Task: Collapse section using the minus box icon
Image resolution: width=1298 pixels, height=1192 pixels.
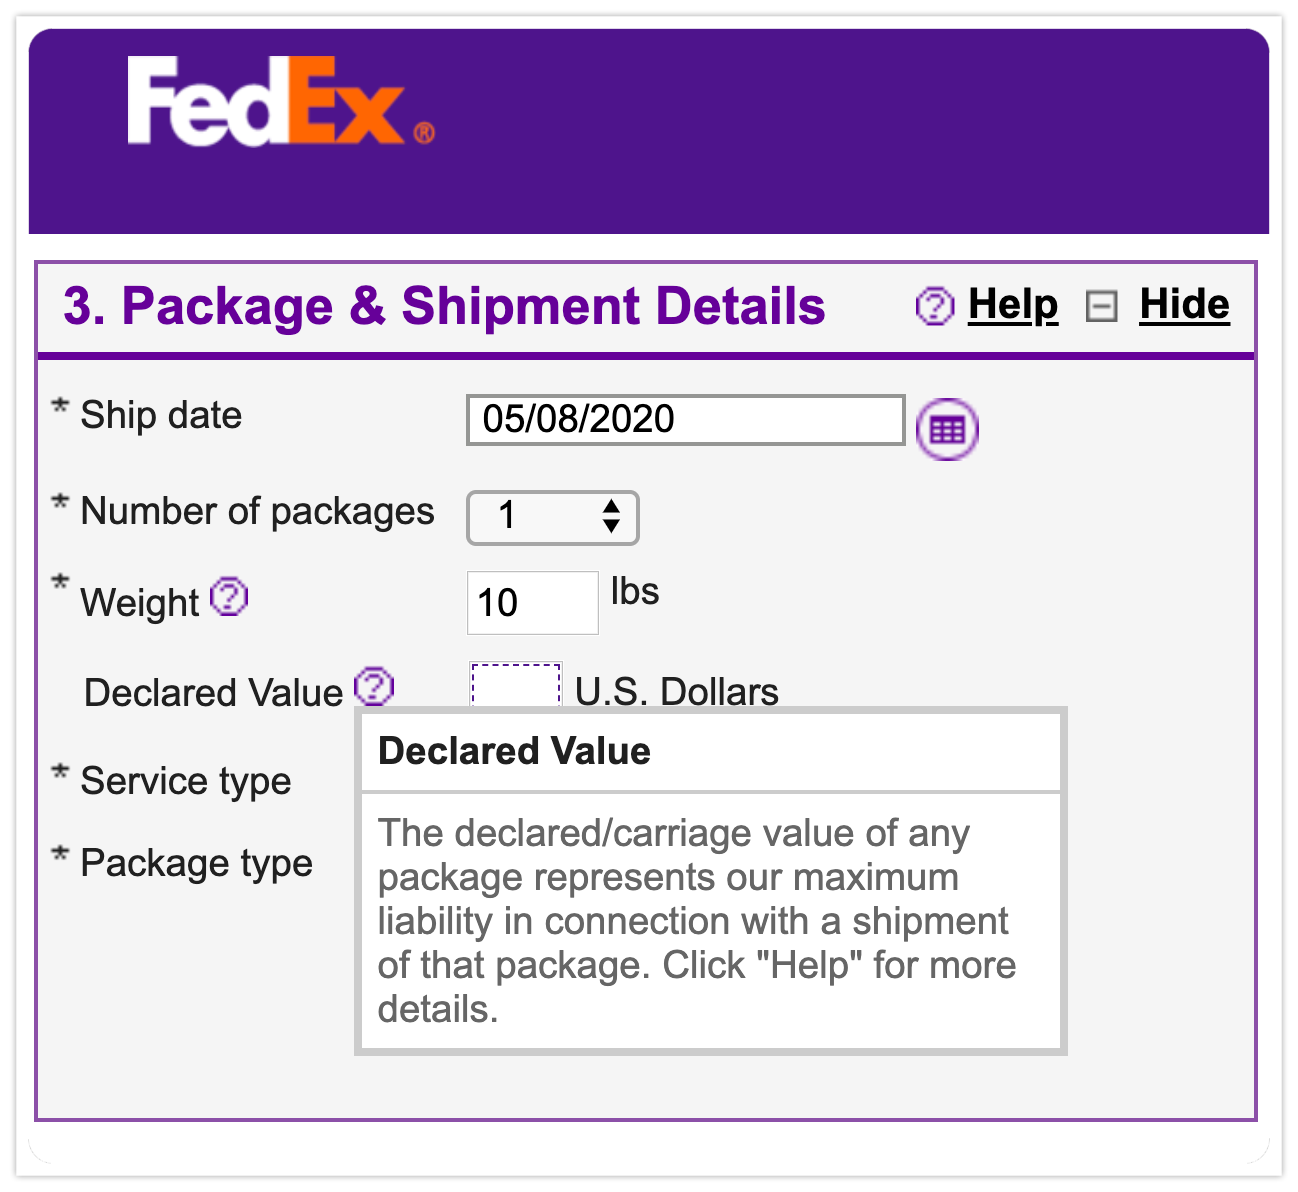Action: [1101, 306]
